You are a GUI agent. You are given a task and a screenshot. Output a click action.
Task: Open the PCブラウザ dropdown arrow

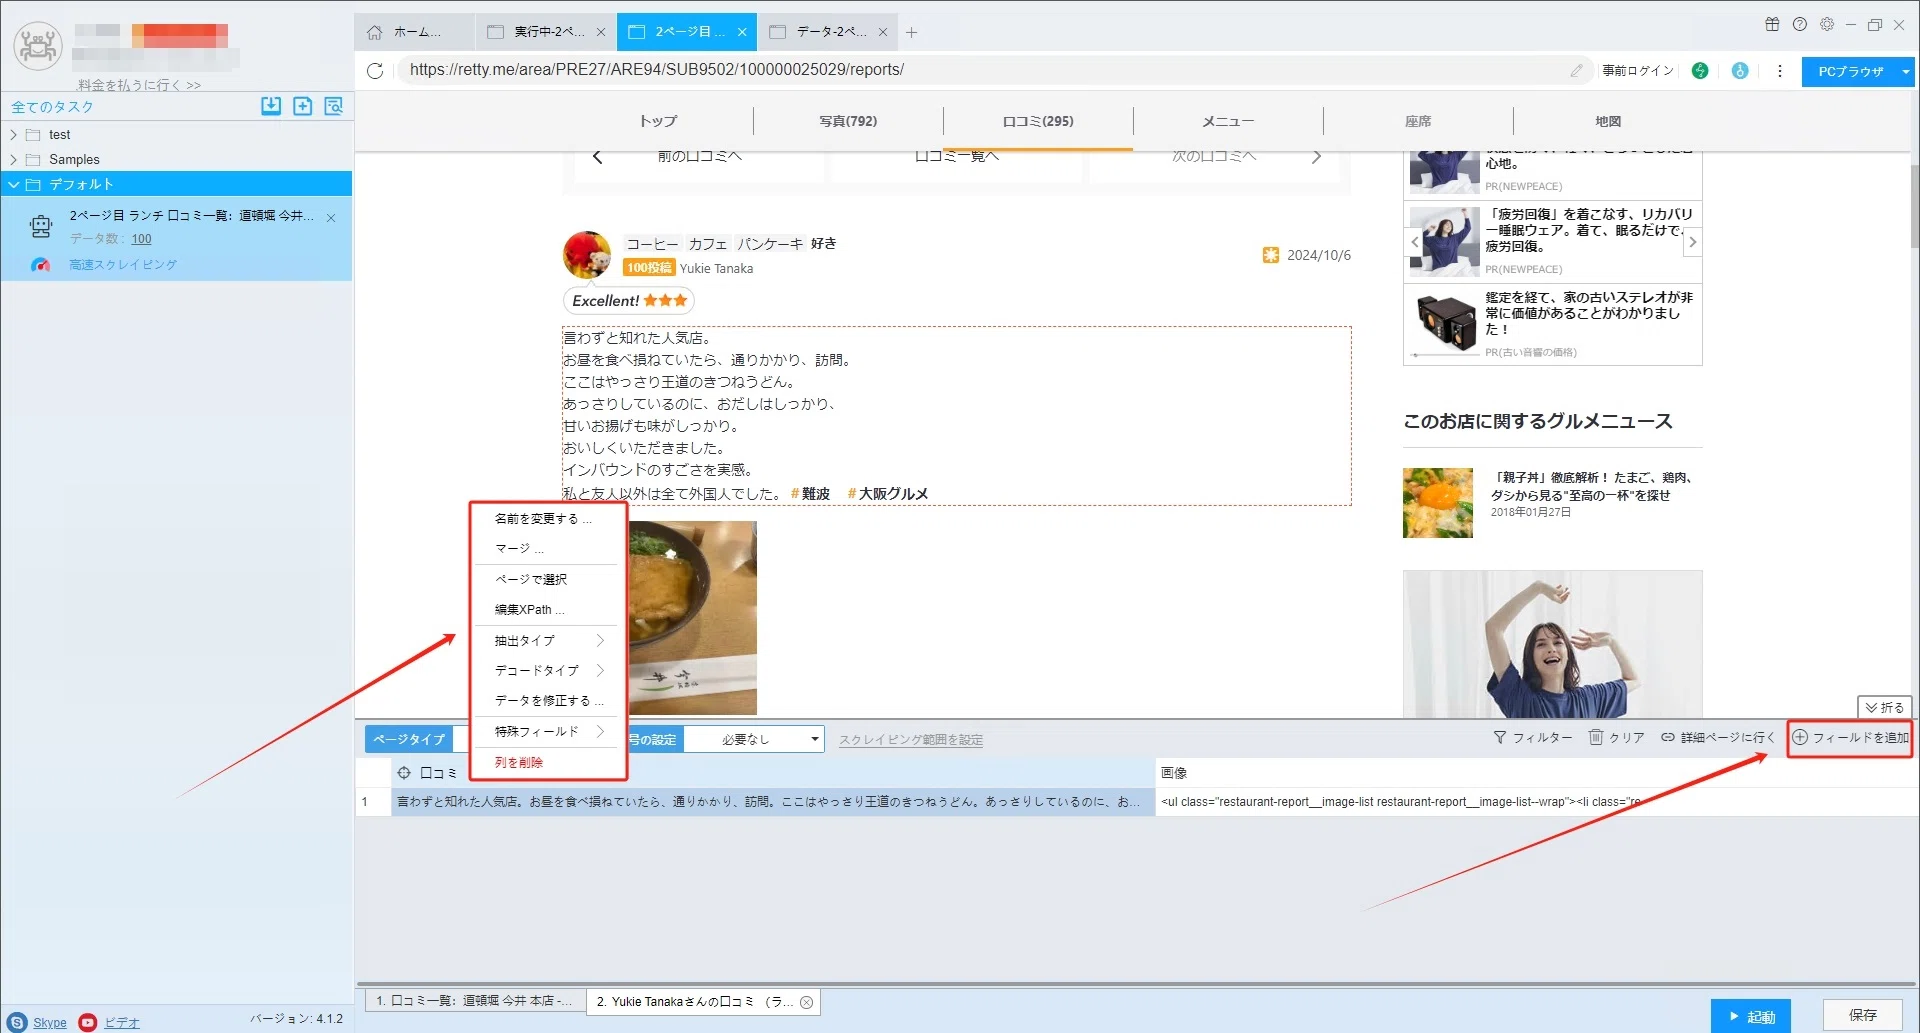point(1906,72)
